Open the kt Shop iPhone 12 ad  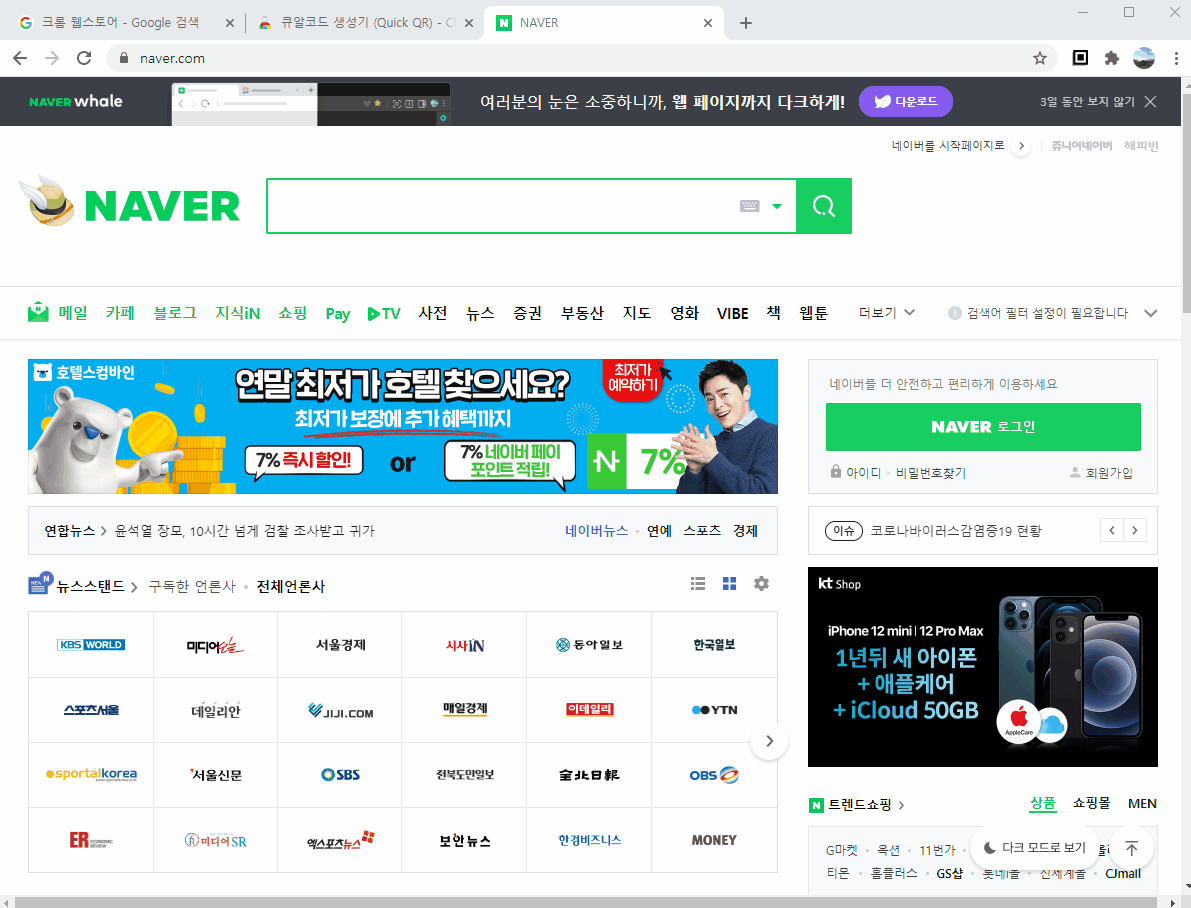(x=983, y=666)
